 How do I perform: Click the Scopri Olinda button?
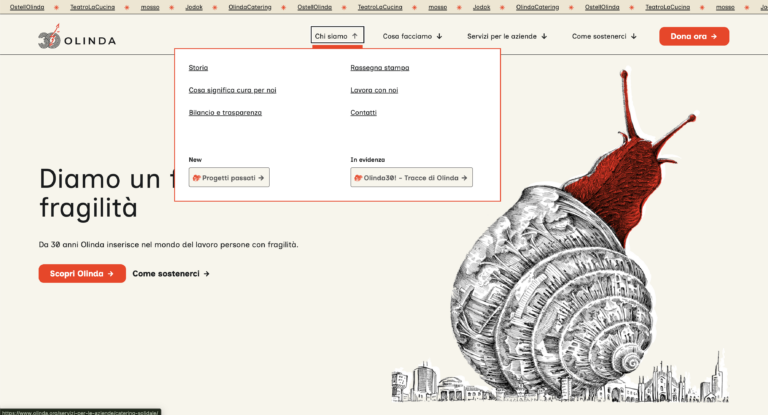point(82,273)
